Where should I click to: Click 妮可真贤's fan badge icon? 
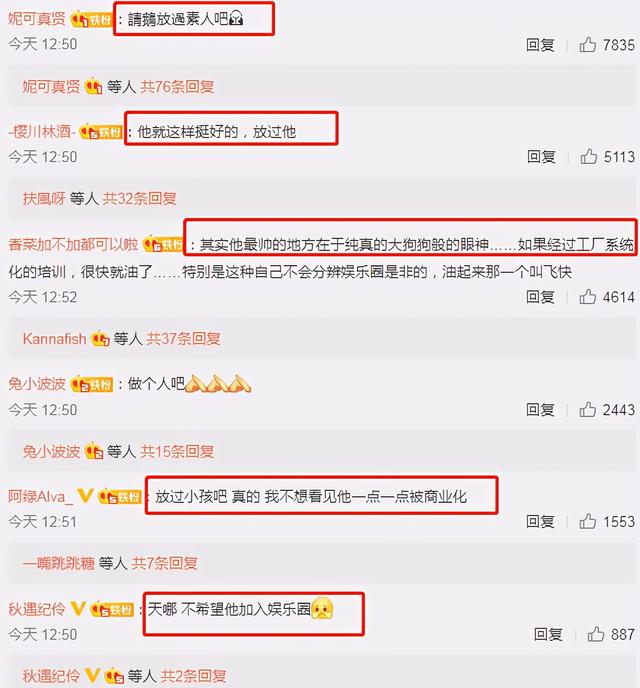tap(91, 19)
